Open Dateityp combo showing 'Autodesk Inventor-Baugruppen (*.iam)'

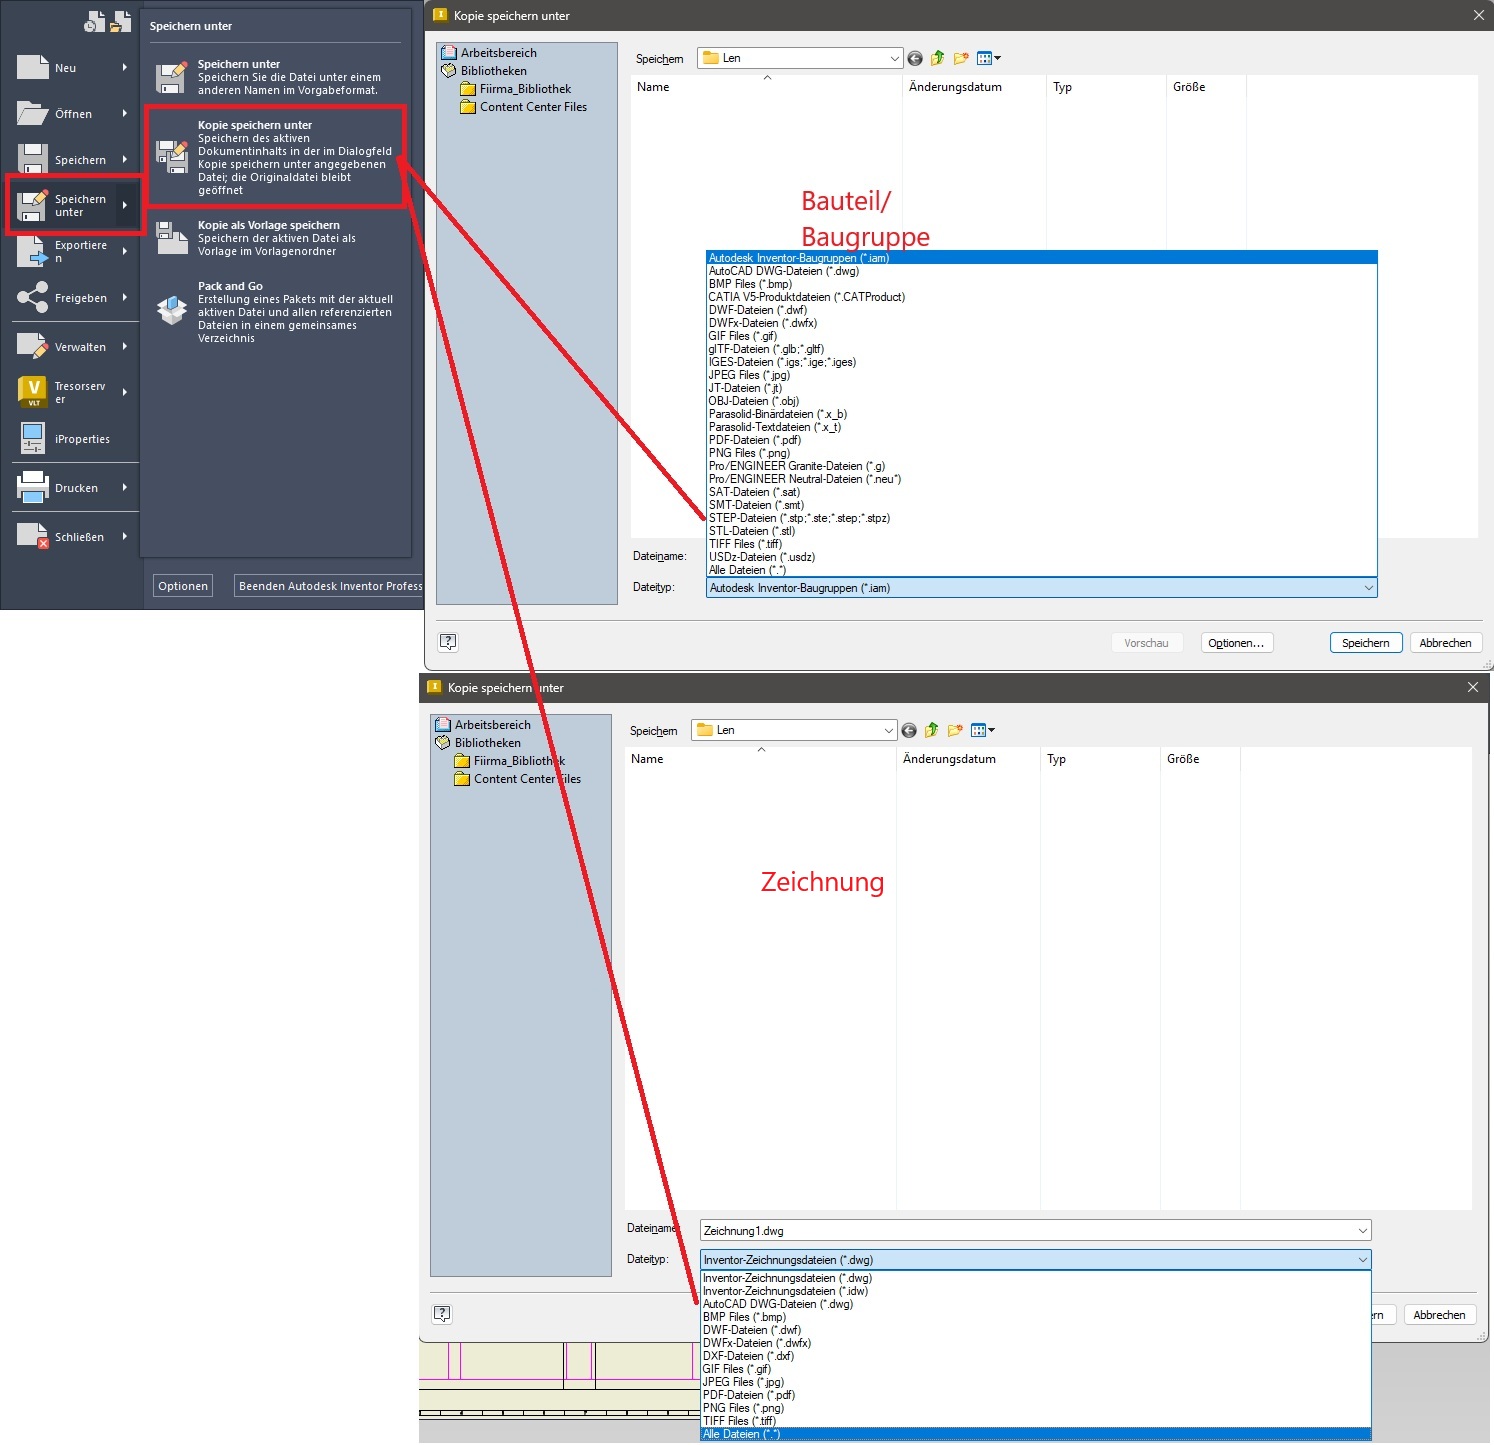[1041, 588]
